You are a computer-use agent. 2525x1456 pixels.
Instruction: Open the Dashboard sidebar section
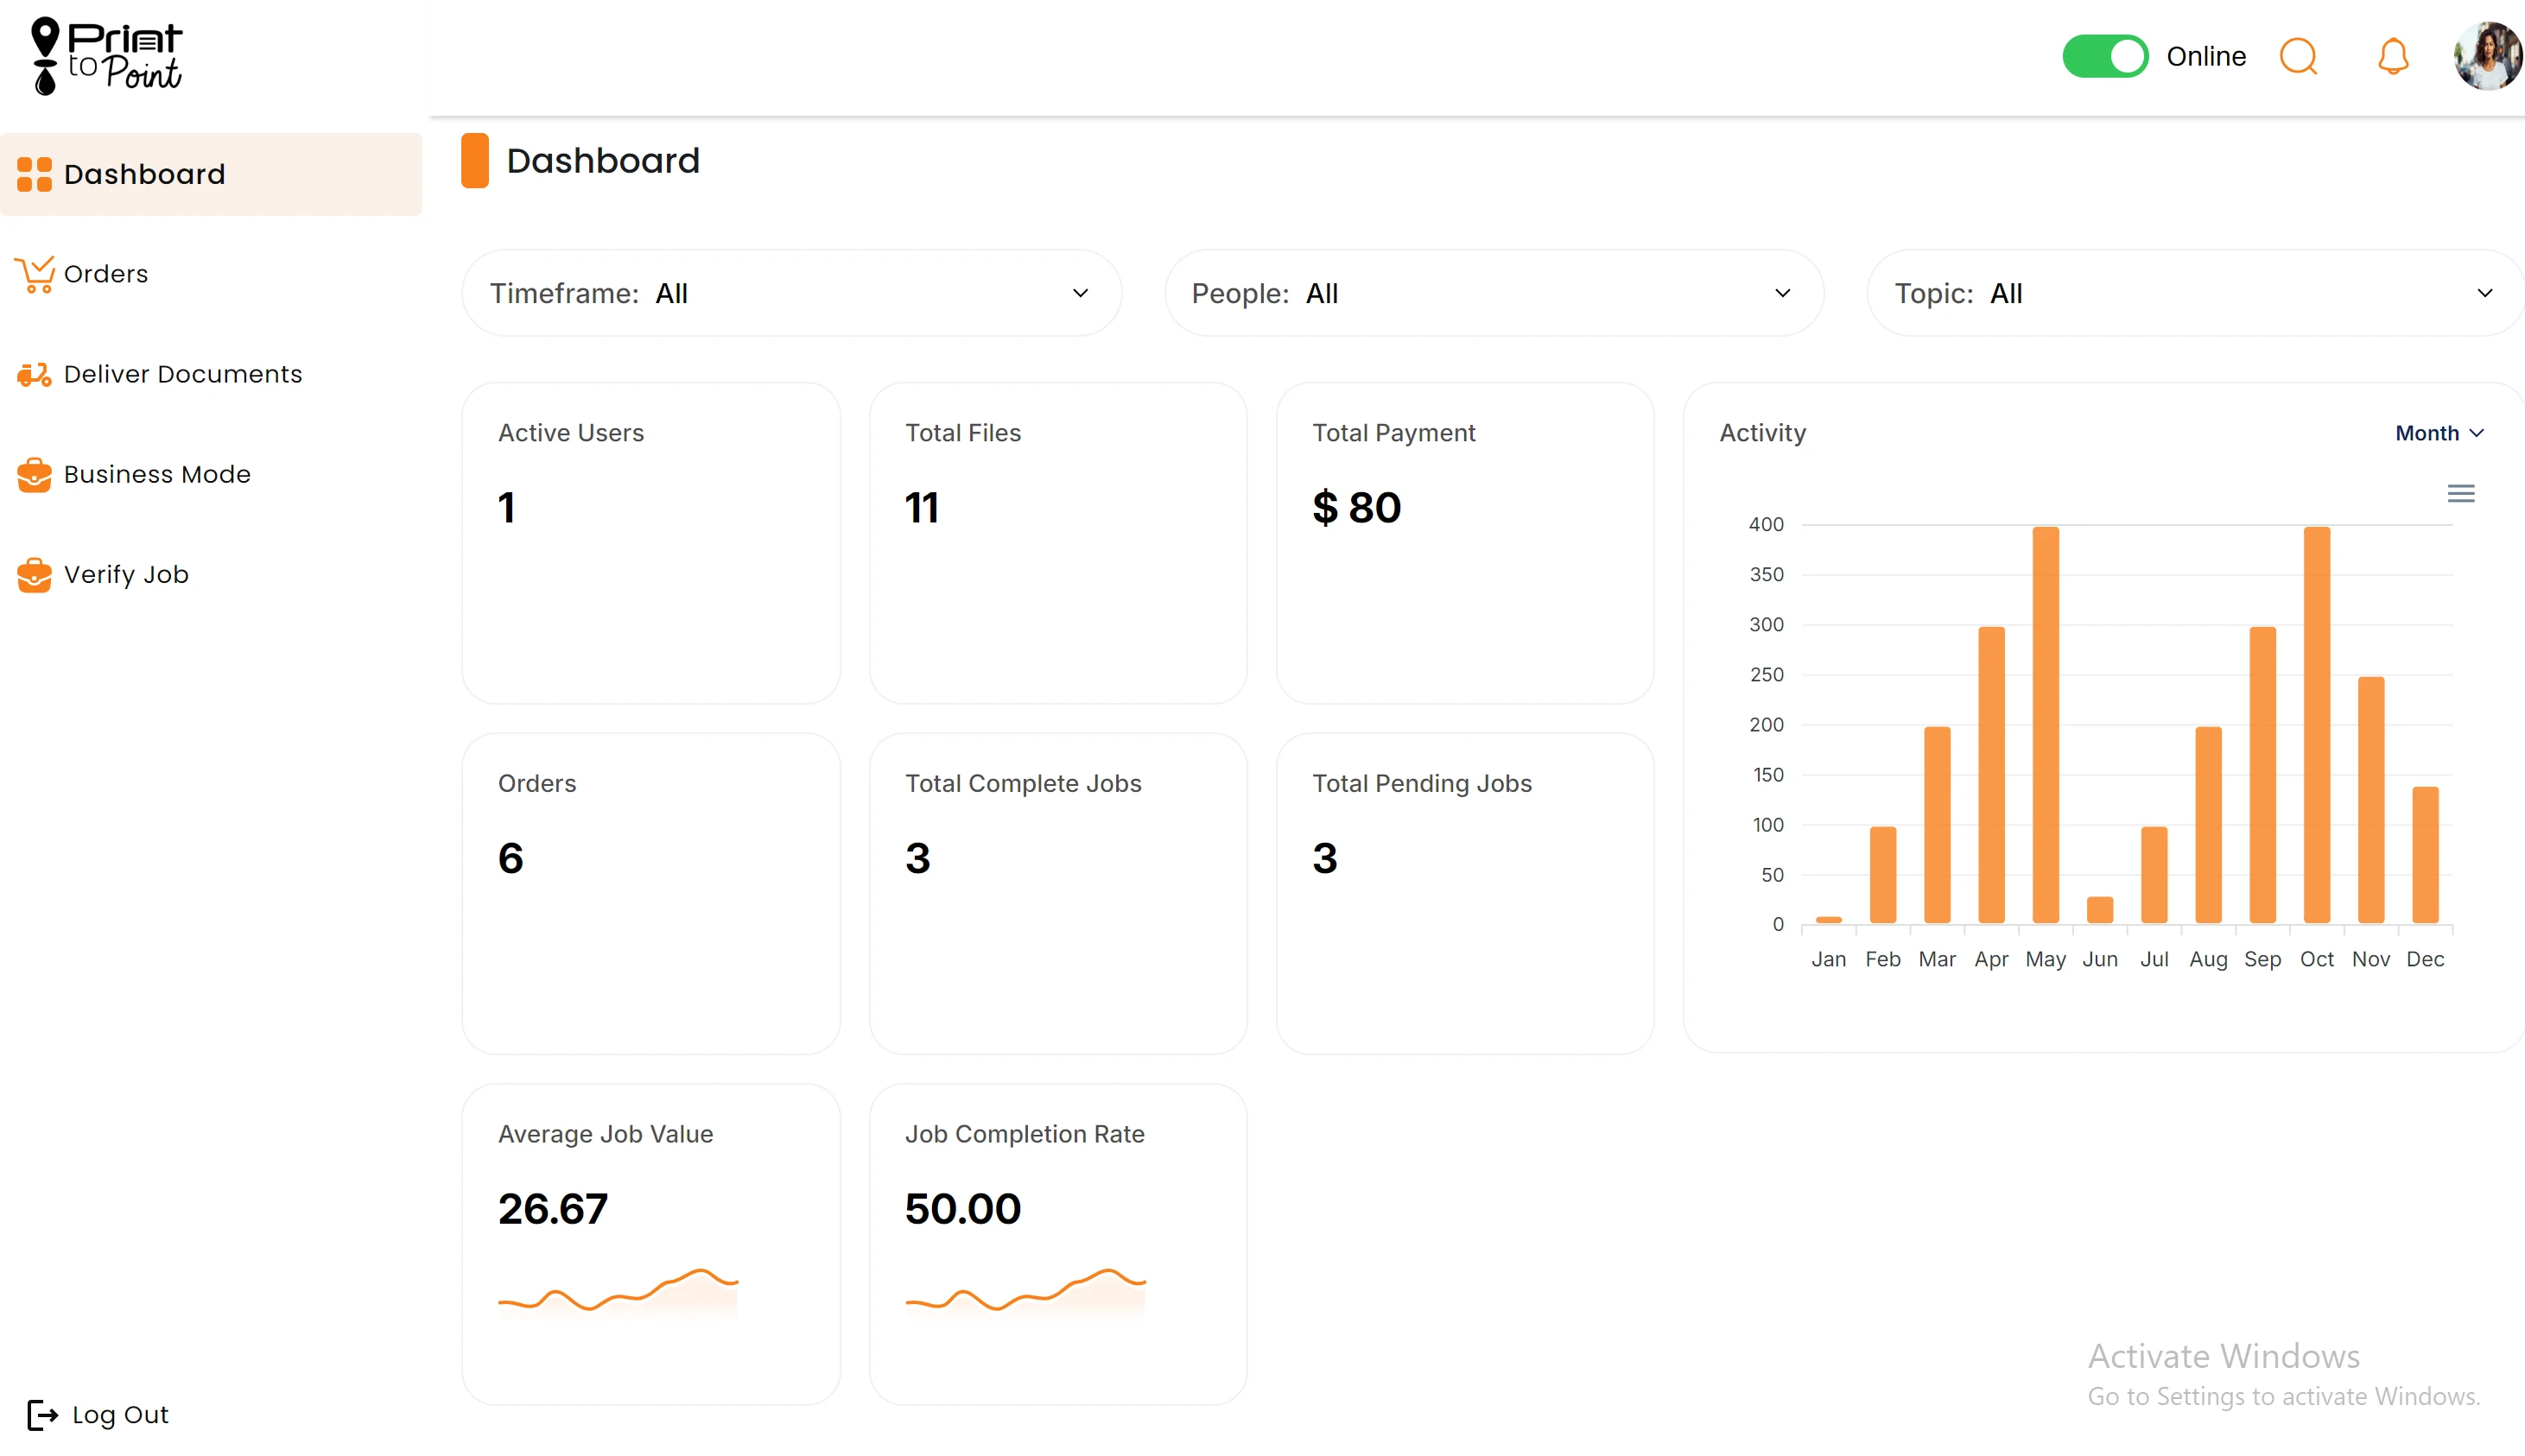tap(144, 174)
